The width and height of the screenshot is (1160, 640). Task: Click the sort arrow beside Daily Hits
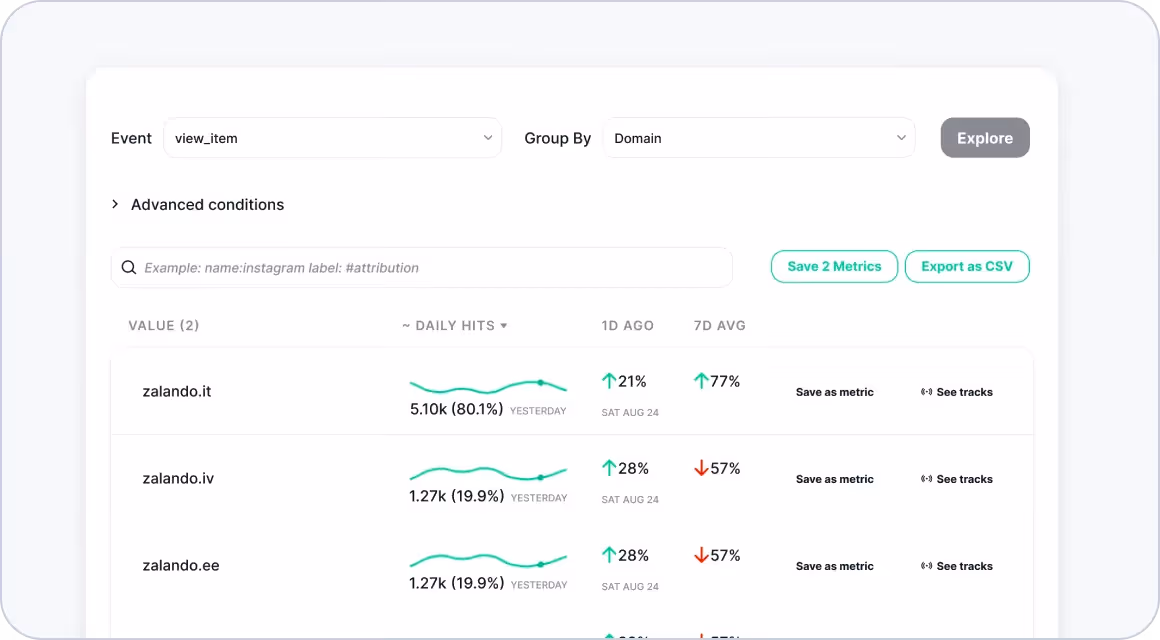tap(504, 326)
